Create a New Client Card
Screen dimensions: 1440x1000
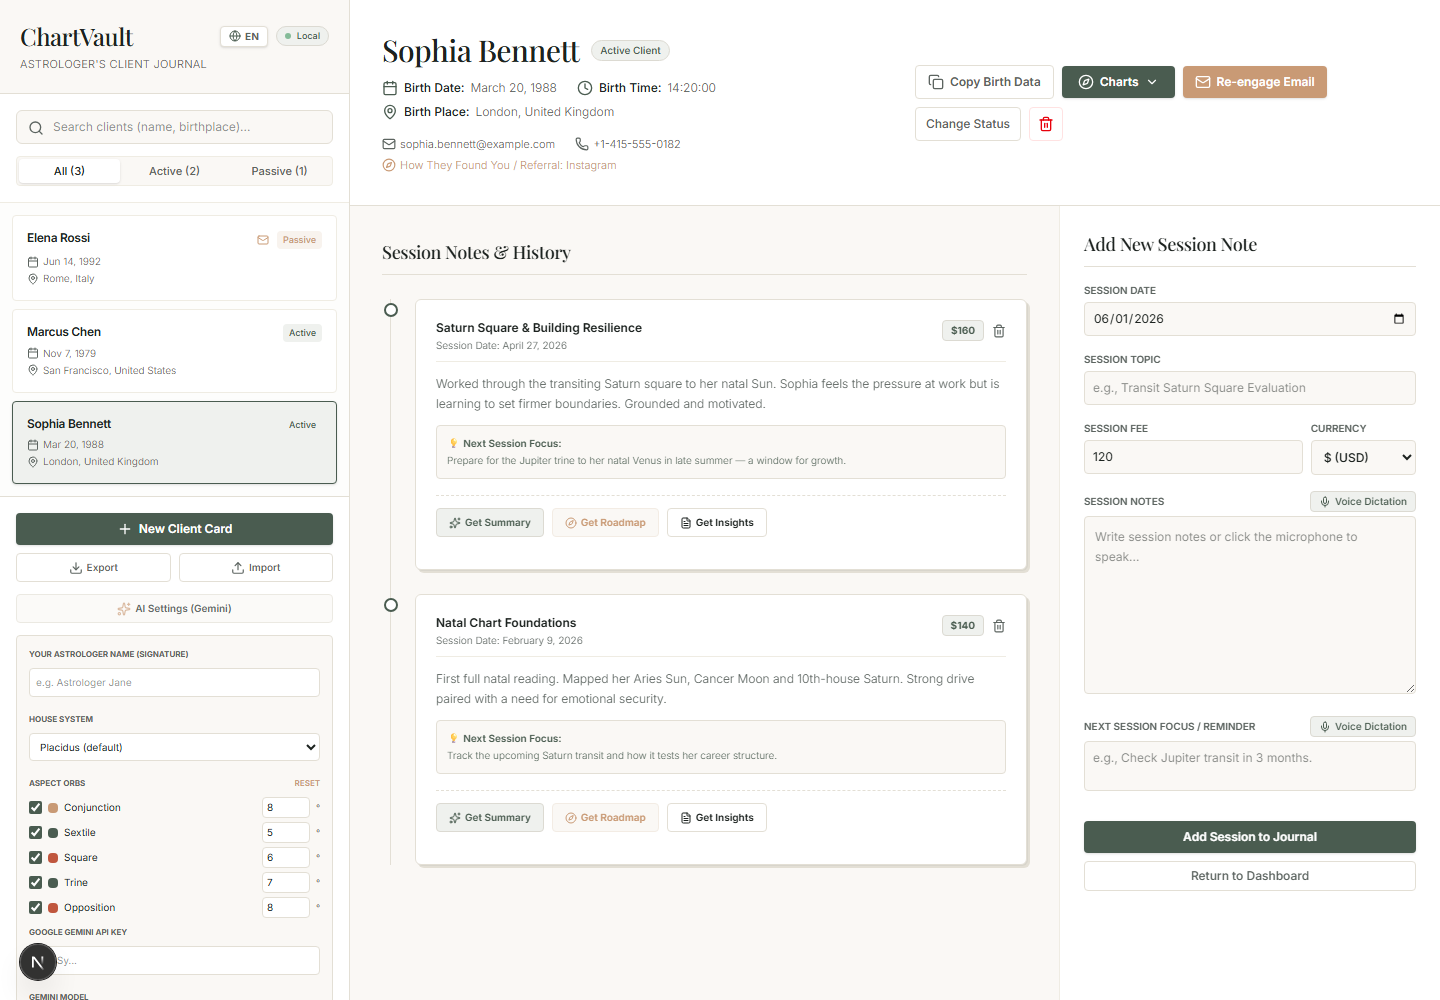pyautogui.click(x=174, y=529)
